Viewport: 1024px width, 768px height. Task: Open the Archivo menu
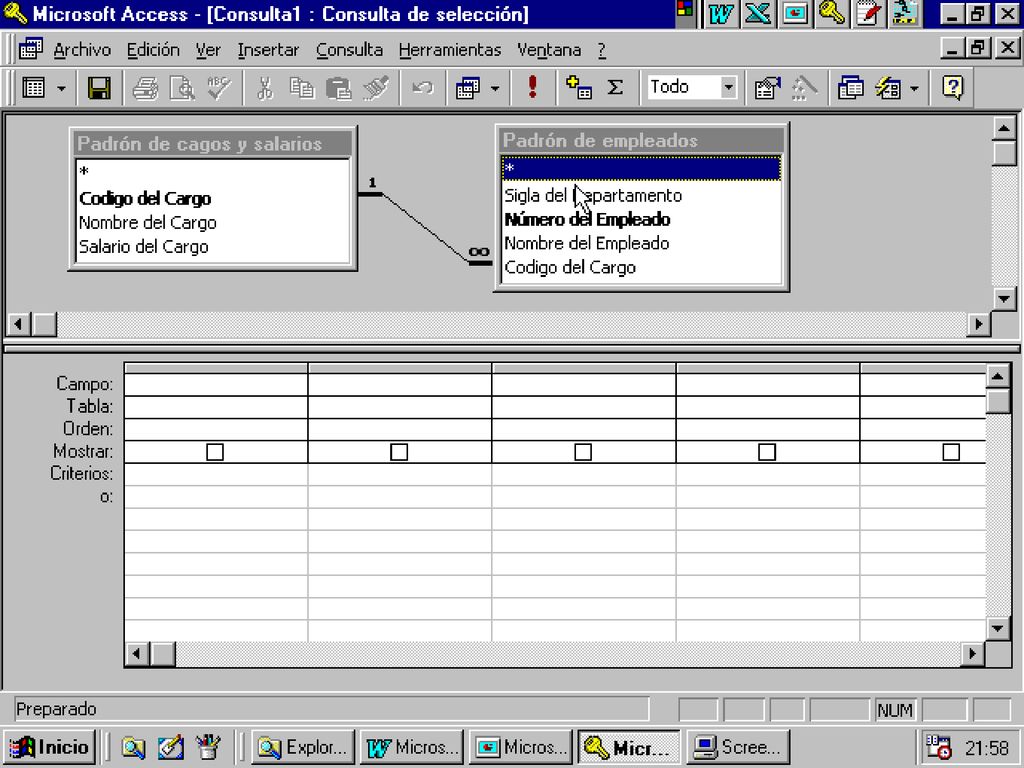pos(82,50)
